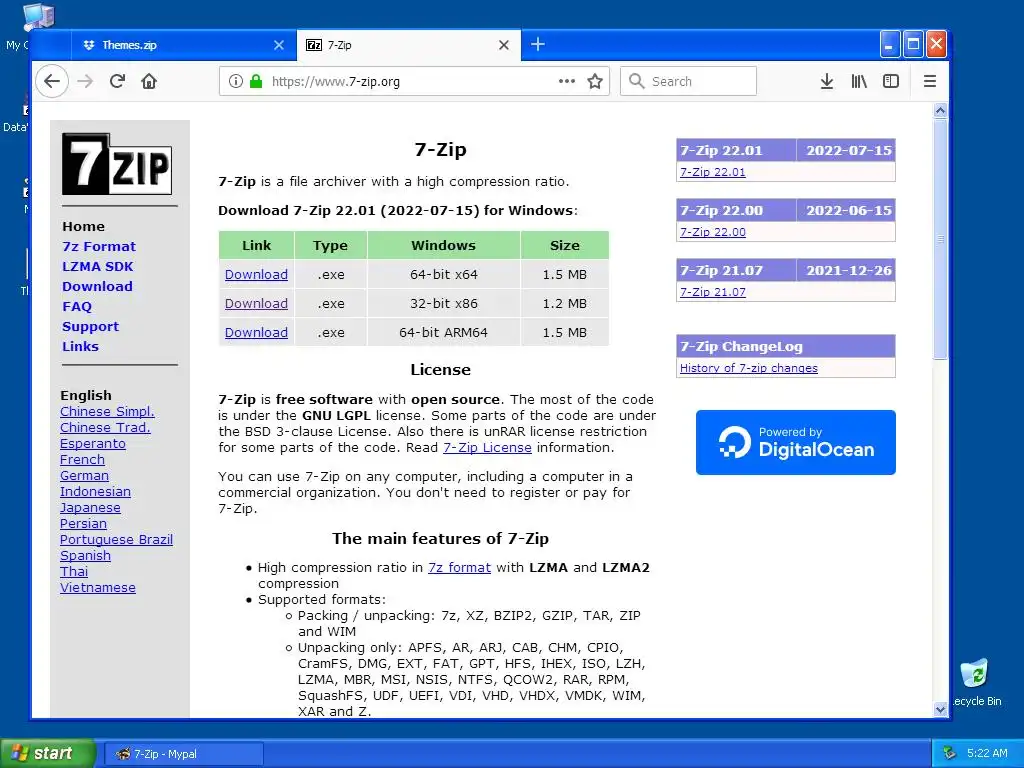Viewport: 1024px width, 768px height.
Task: Open the browser home page icon
Action: coord(149,81)
